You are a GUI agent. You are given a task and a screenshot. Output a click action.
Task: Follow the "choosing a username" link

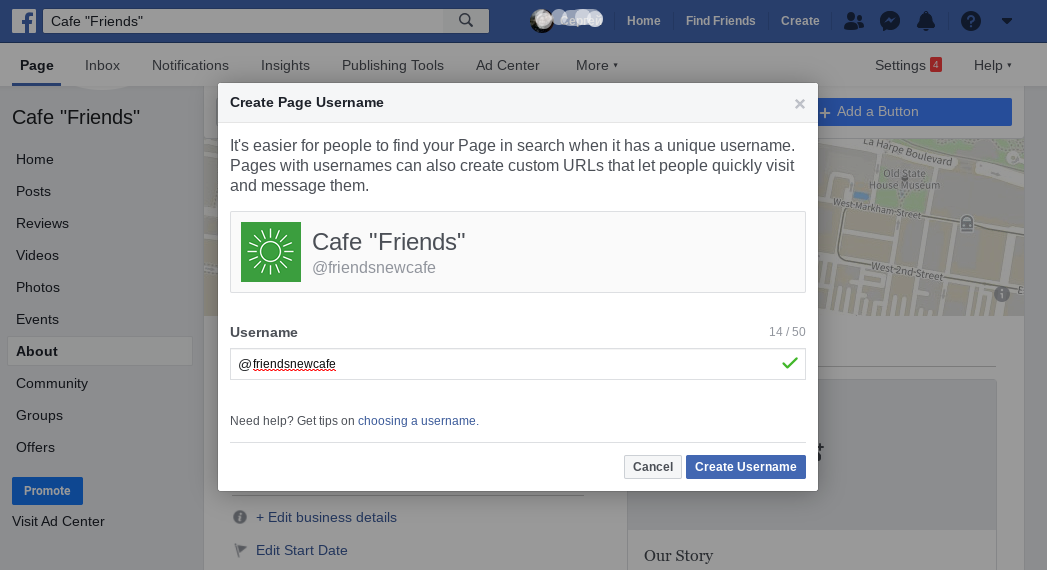pyautogui.click(x=417, y=421)
